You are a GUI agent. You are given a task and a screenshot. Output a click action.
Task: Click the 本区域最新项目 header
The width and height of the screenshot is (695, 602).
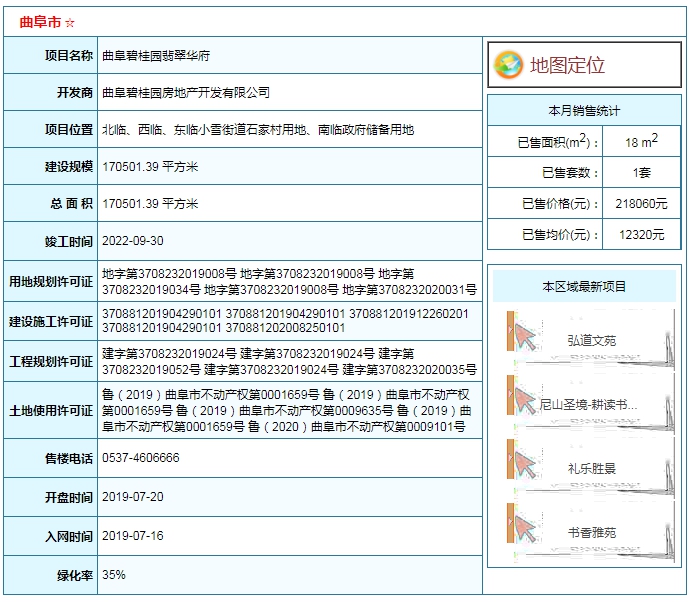pyautogui.click(x=584, y=287)
